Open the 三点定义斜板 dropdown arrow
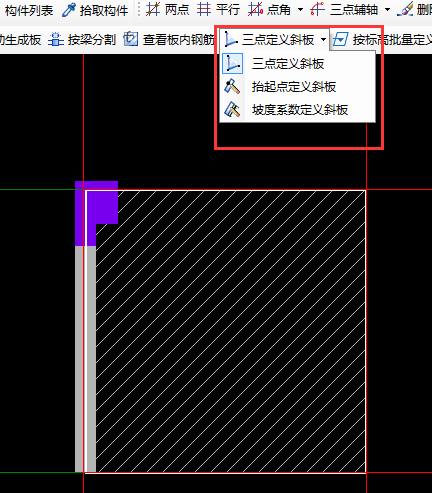This screenshot has width=432, height=493. point(323,40)
